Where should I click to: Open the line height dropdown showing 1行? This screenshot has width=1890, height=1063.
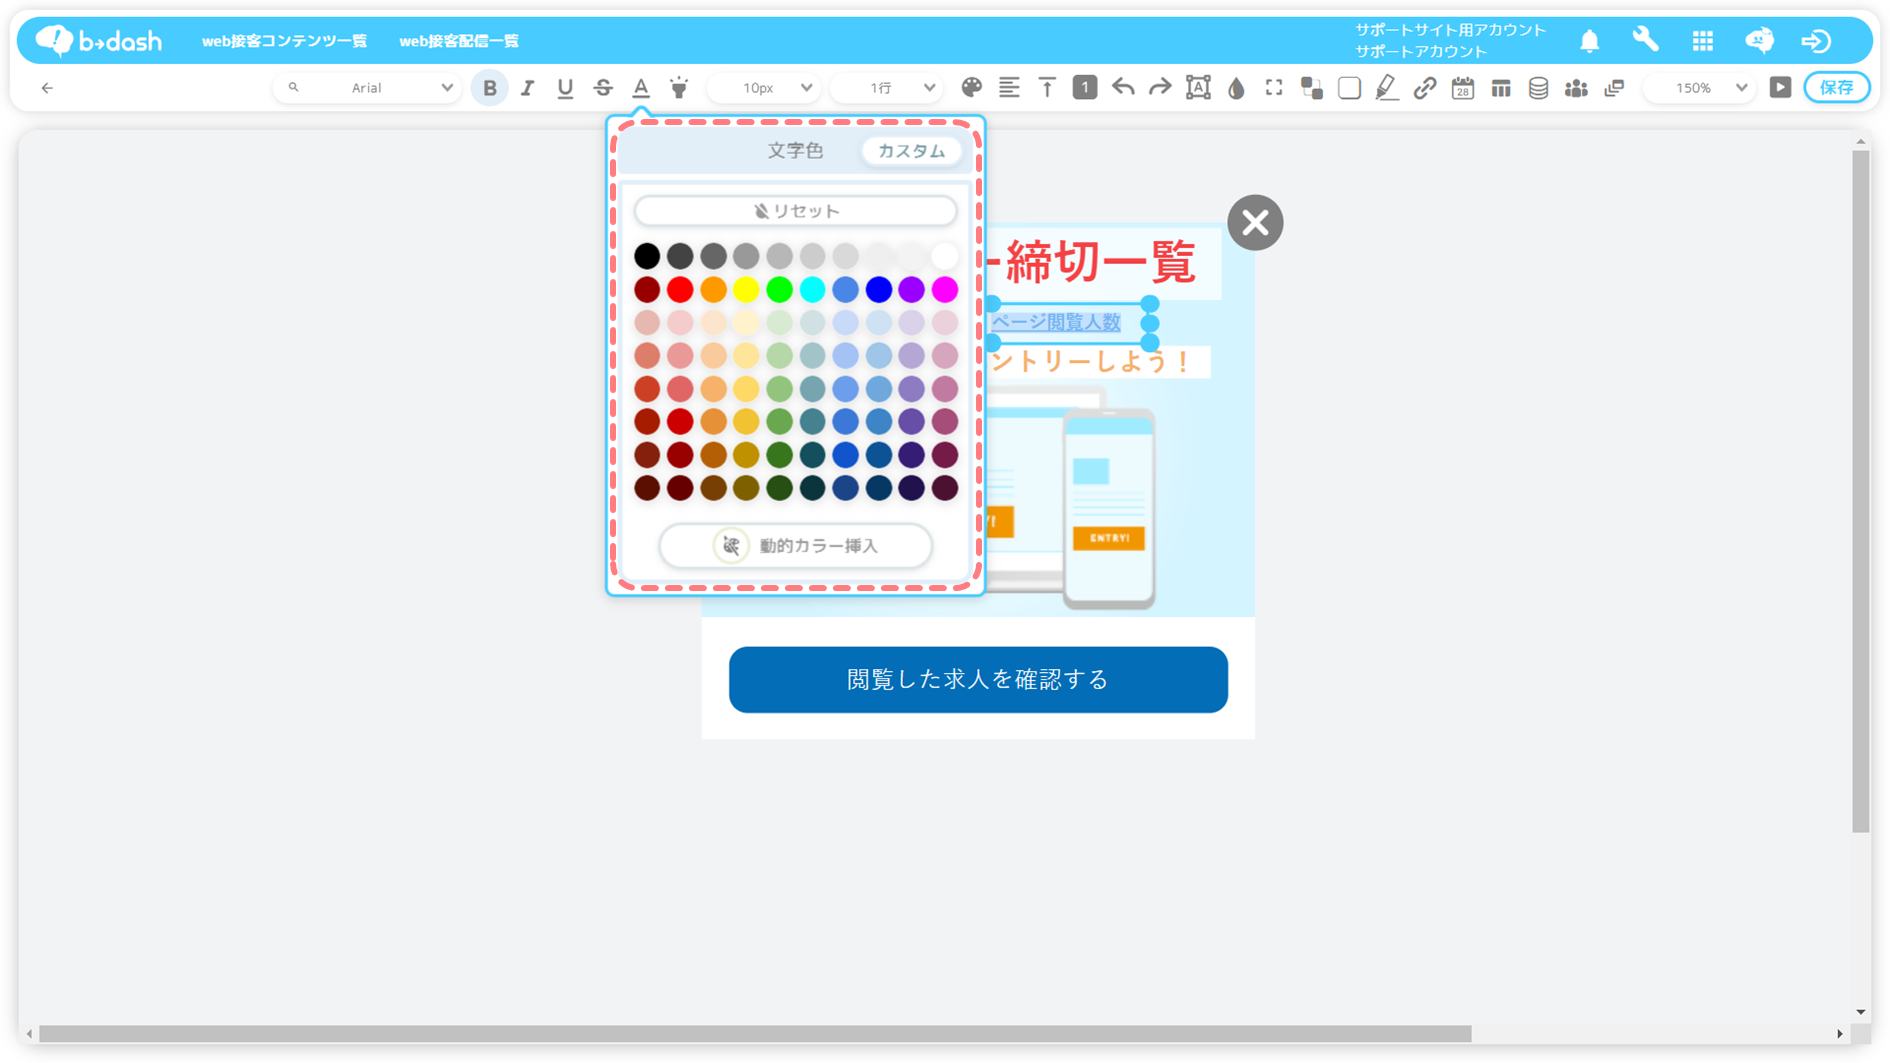pos(888,88)
